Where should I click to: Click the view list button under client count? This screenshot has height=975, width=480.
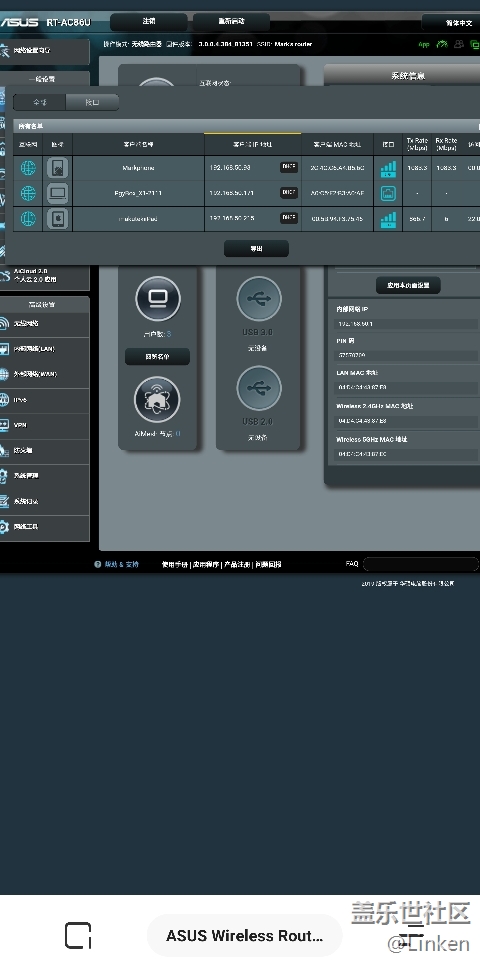tap(157, 357)
